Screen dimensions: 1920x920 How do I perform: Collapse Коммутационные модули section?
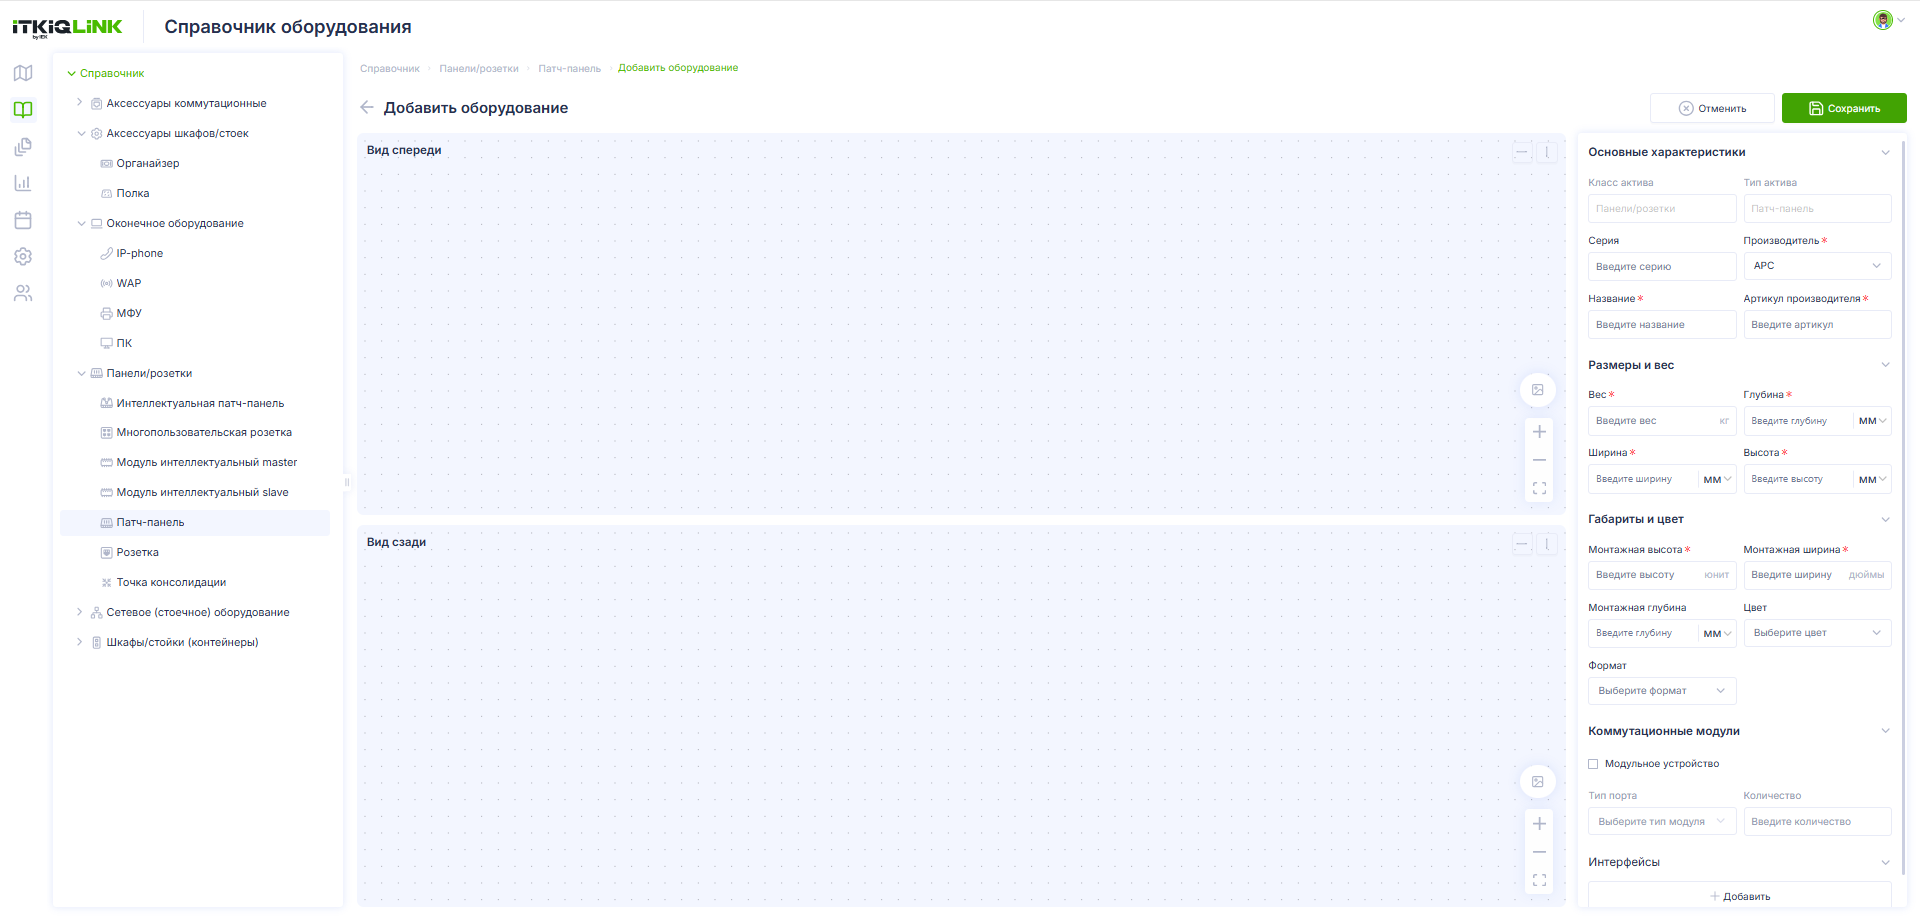click(1885, 731)
